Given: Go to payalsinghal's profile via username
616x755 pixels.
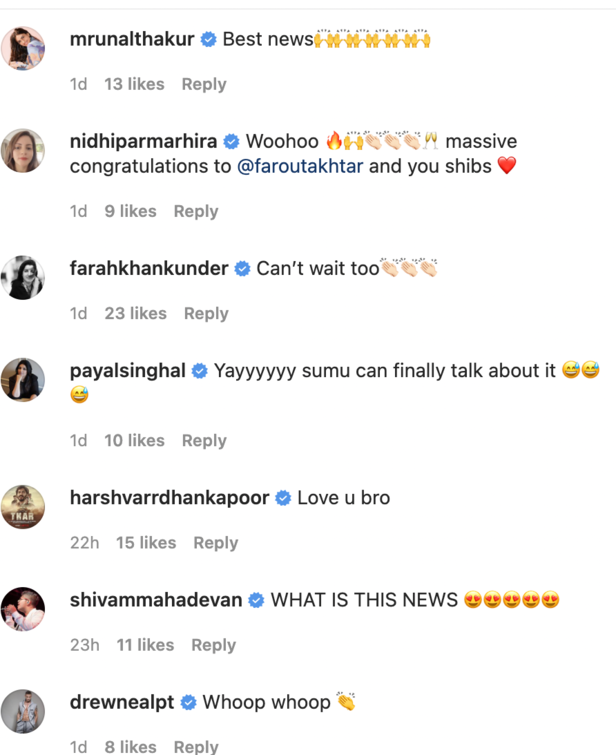Looking at the screenshot, I should 127,371.
